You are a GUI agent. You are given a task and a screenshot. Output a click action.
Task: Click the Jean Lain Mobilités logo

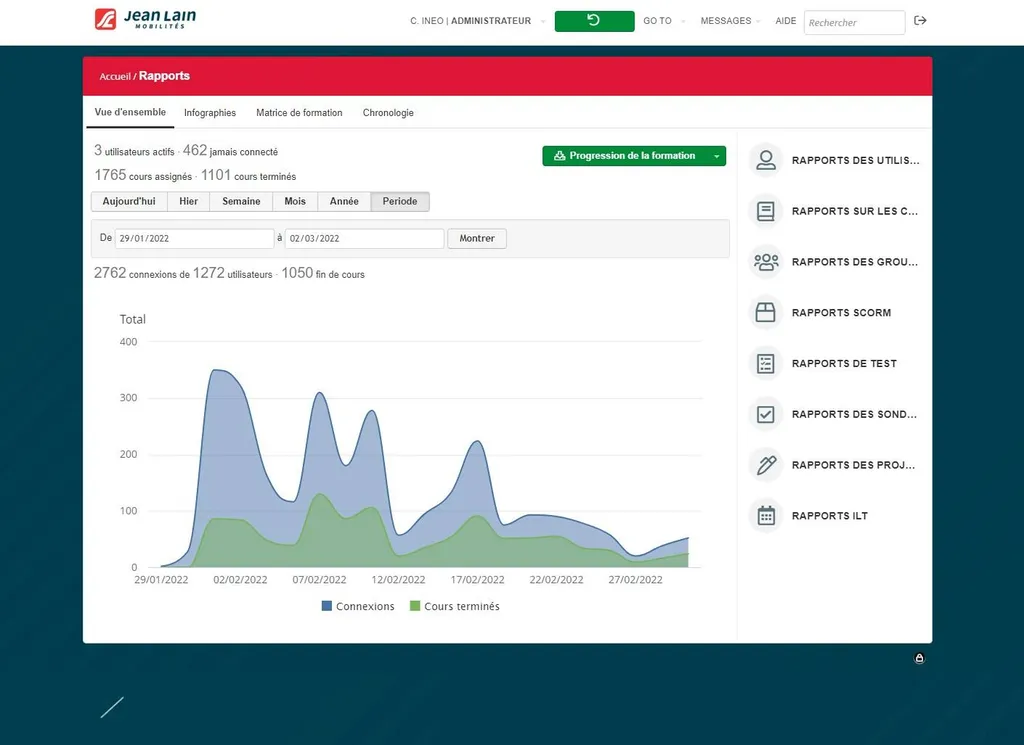(145, 20)
